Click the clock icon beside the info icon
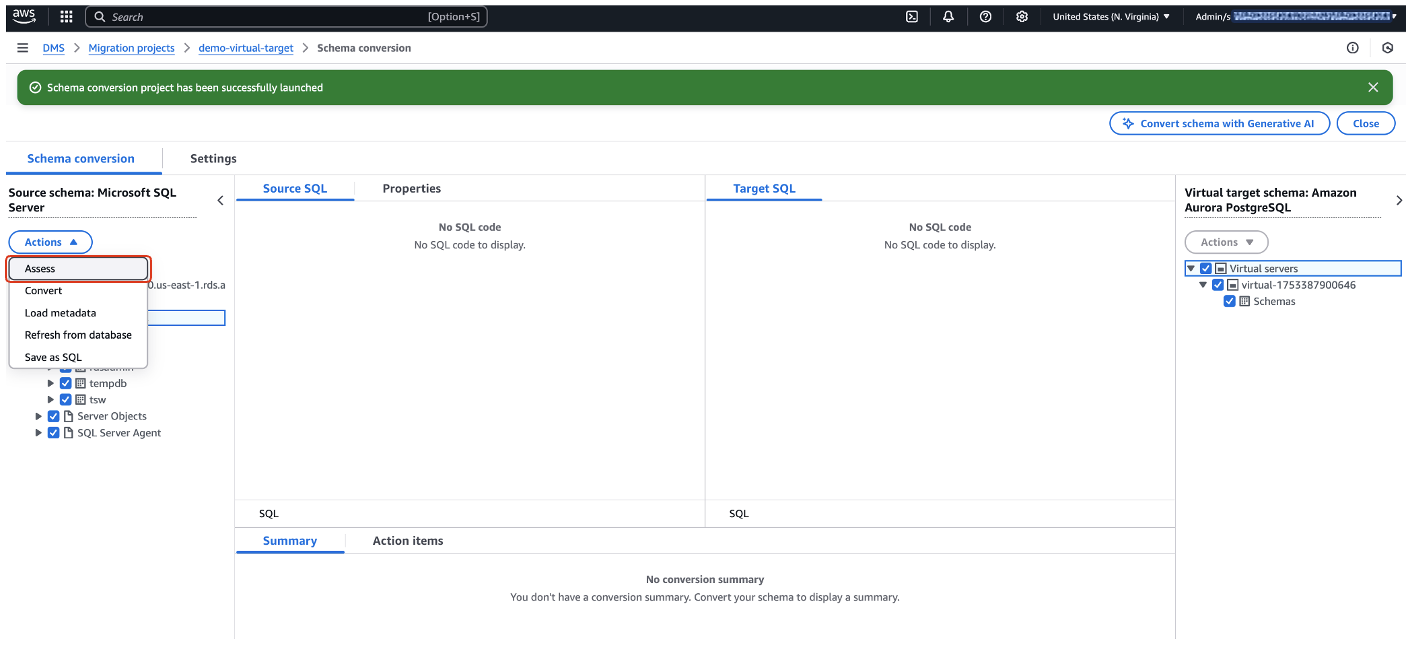 1387,48
